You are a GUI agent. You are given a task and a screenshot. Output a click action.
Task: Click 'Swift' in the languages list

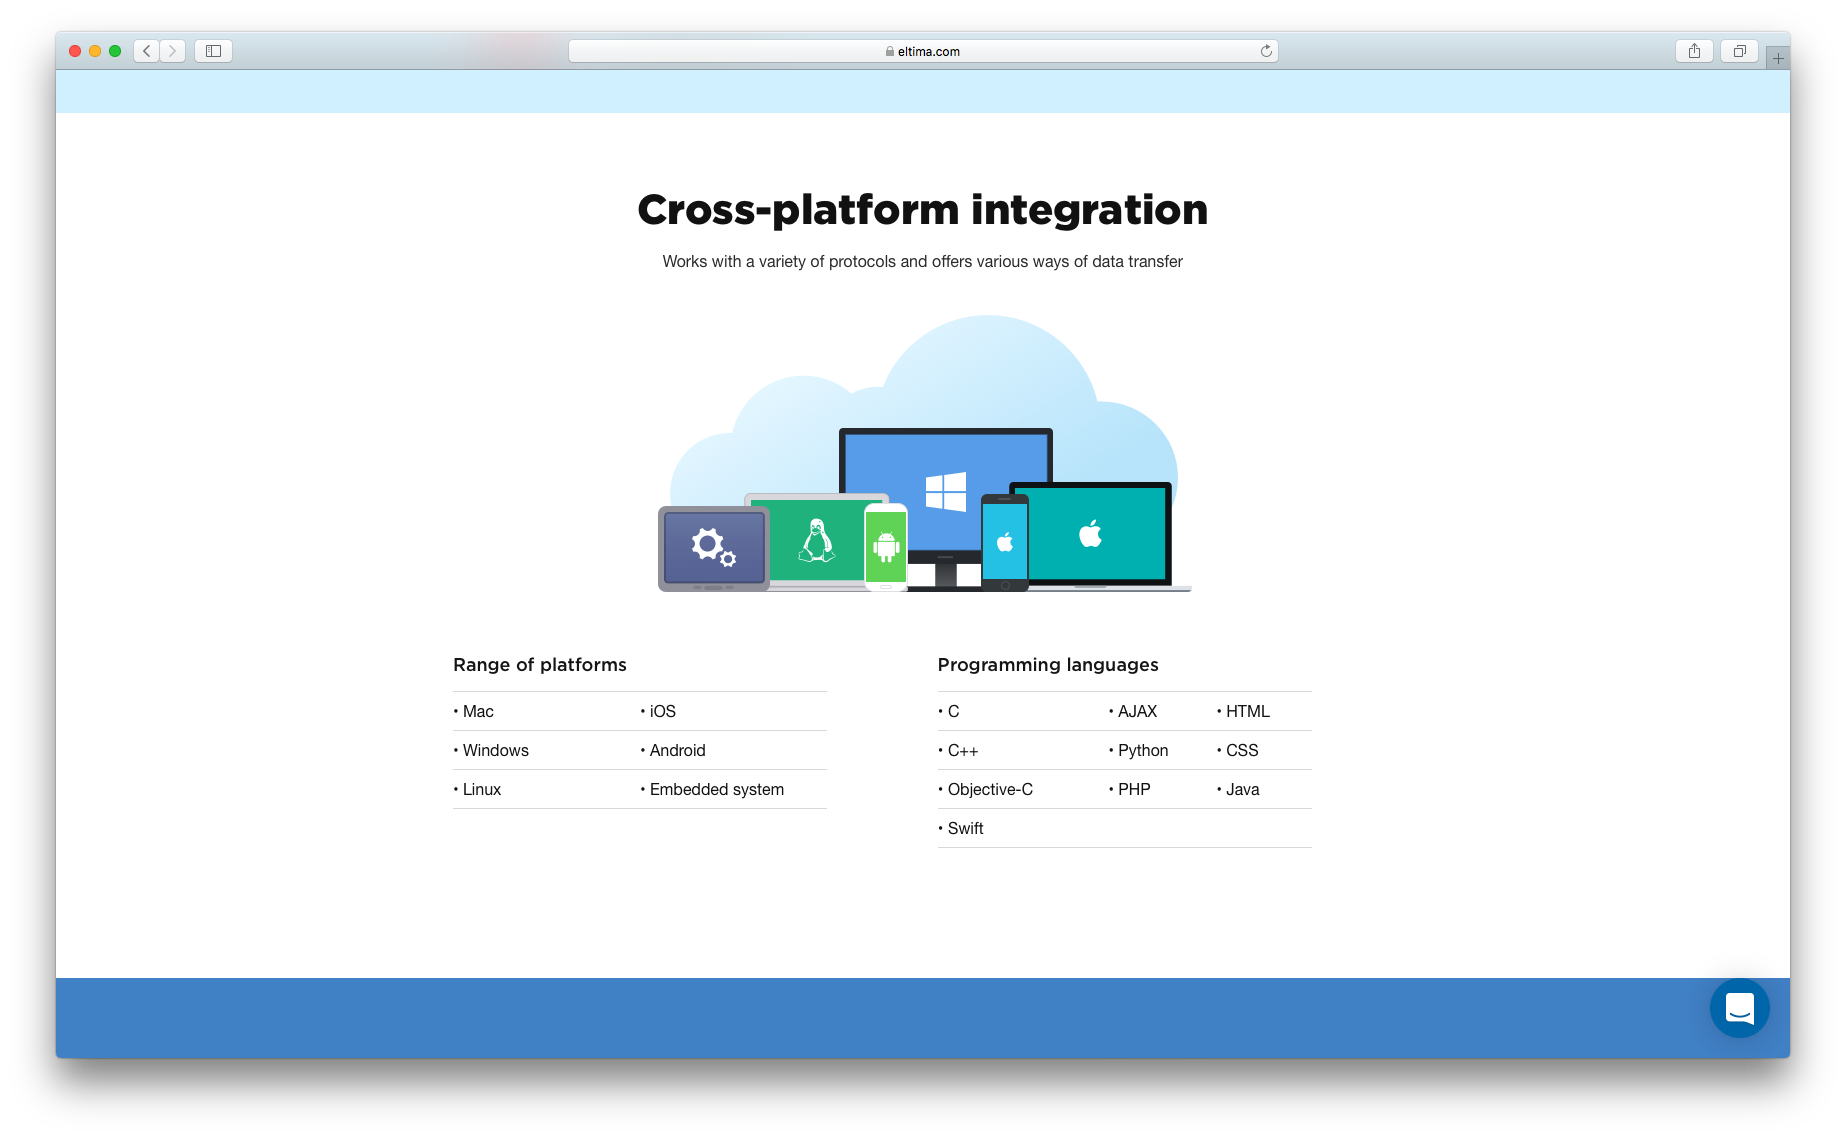[965, 828]
